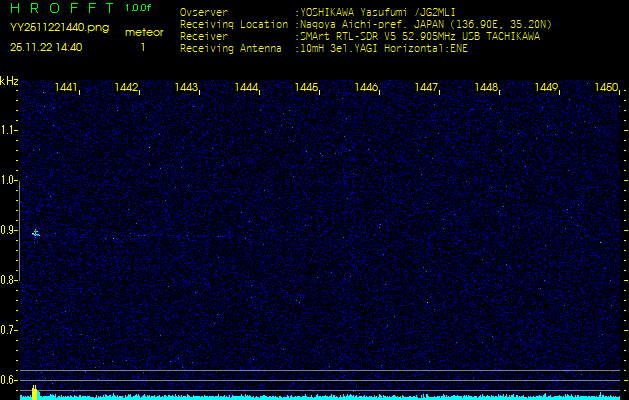Image resolution: width=629 pixels, height=400 pixels.
Task: Select the 1.0.0f version label
Action: (x=139, y=8)
